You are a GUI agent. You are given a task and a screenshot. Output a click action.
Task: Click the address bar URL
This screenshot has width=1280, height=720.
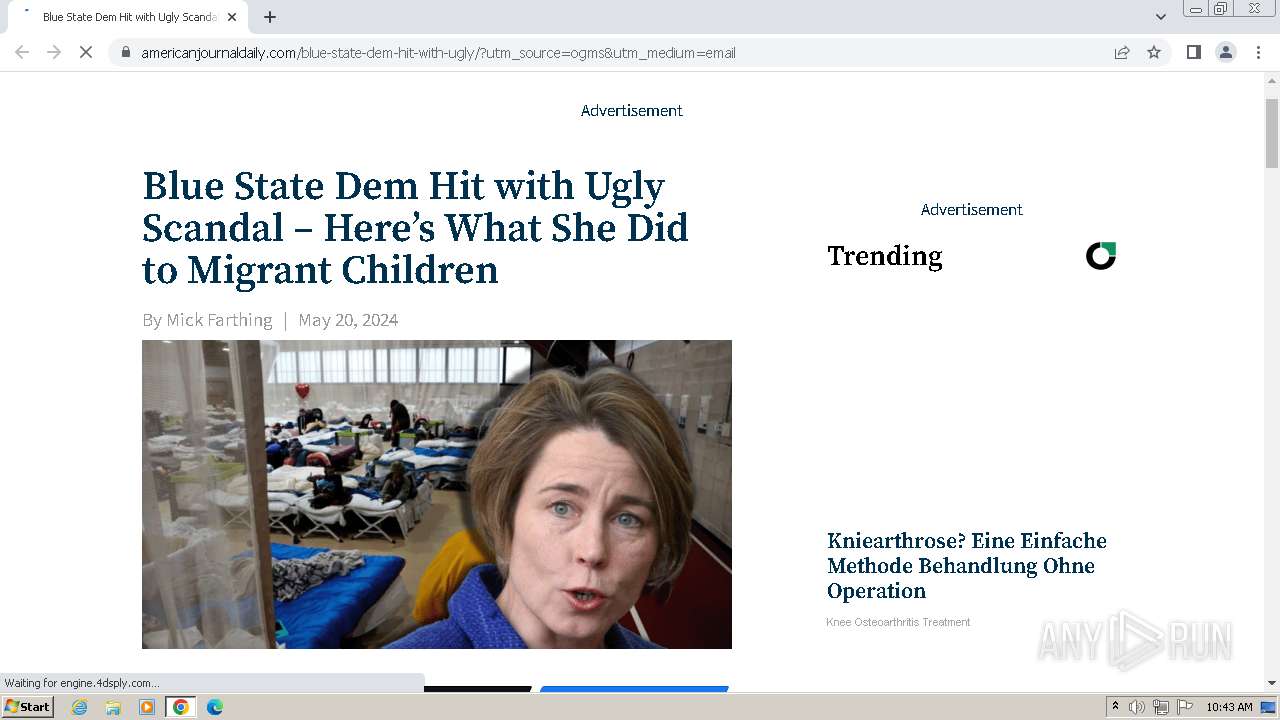click(x=438, y=53)
